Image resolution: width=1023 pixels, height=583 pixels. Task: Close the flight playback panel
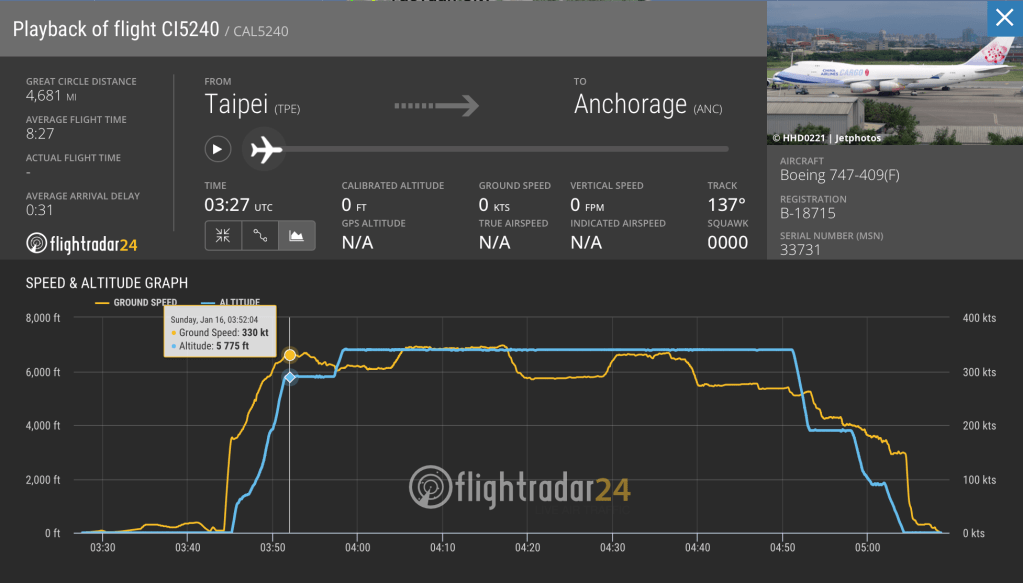[x=1002, y=18]
